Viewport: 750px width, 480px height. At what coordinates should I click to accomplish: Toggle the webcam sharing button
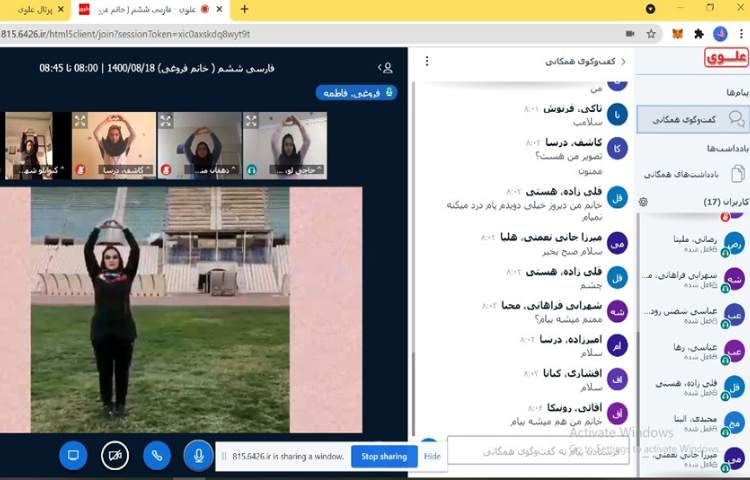pos(115,455)
